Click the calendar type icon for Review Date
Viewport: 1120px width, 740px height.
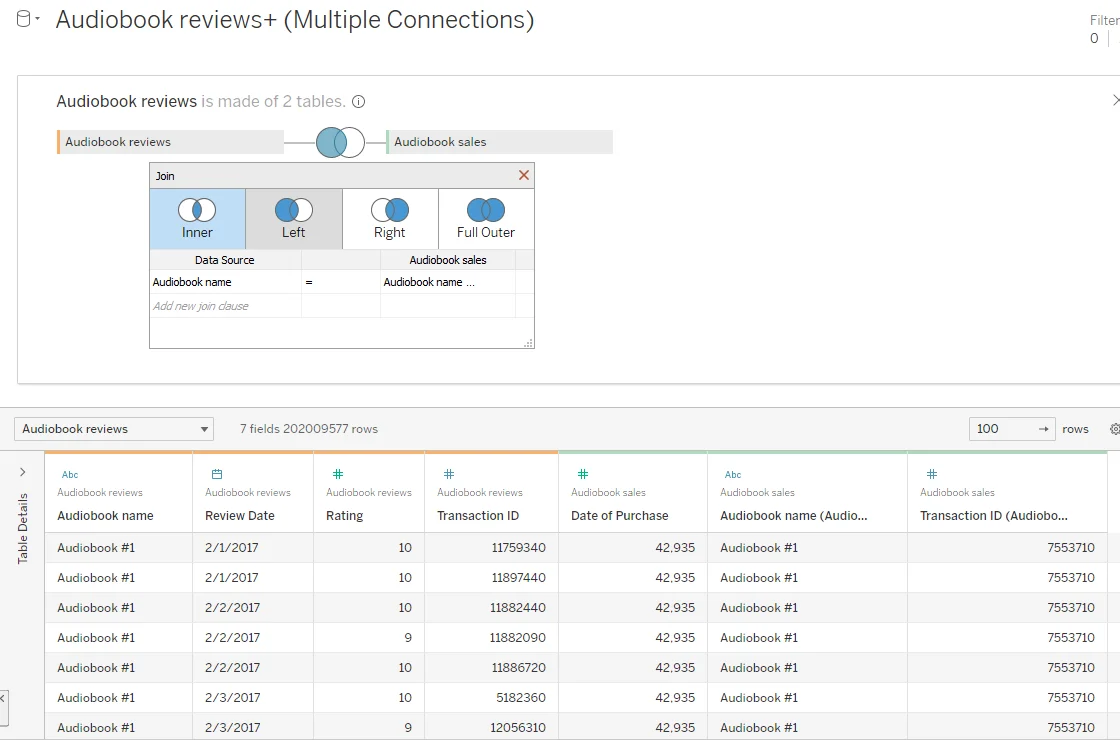click(x=217, y=475)
